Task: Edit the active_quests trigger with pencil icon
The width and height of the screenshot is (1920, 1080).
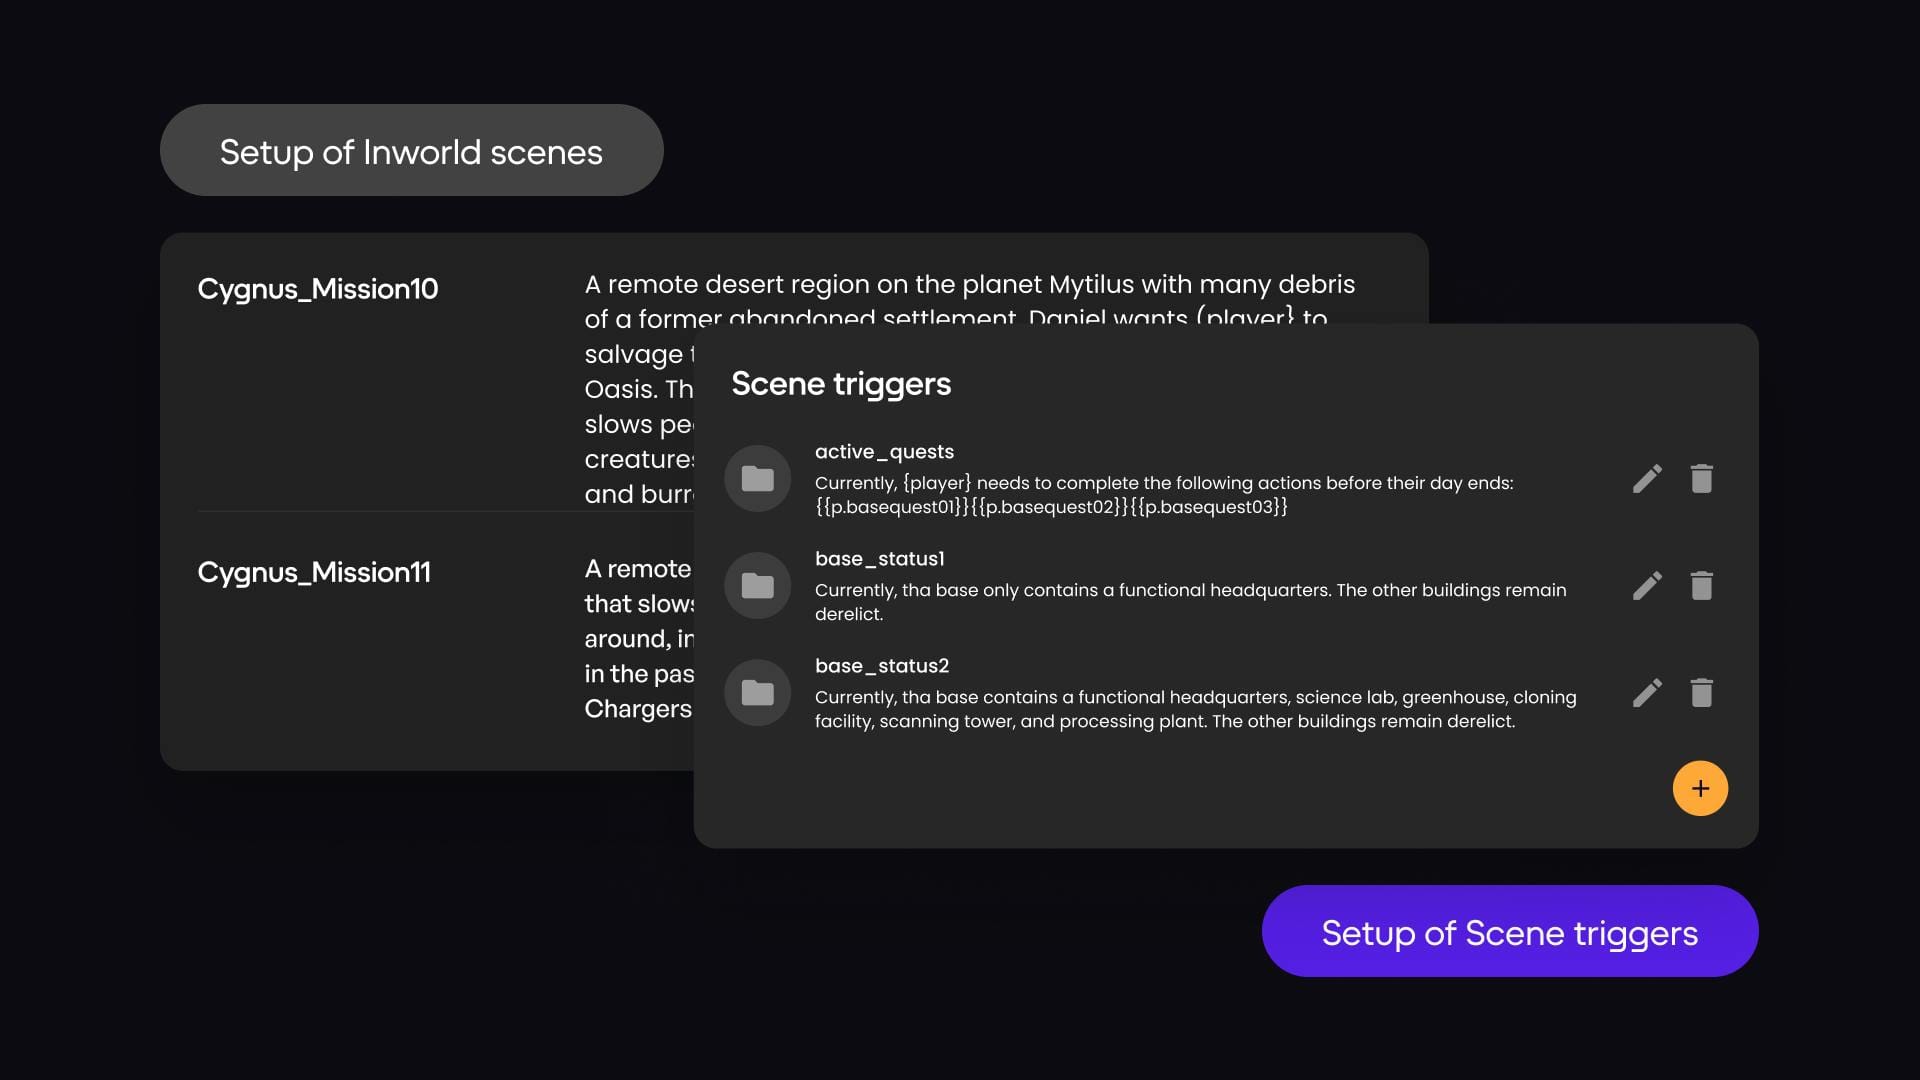Action: point(1647,479)
